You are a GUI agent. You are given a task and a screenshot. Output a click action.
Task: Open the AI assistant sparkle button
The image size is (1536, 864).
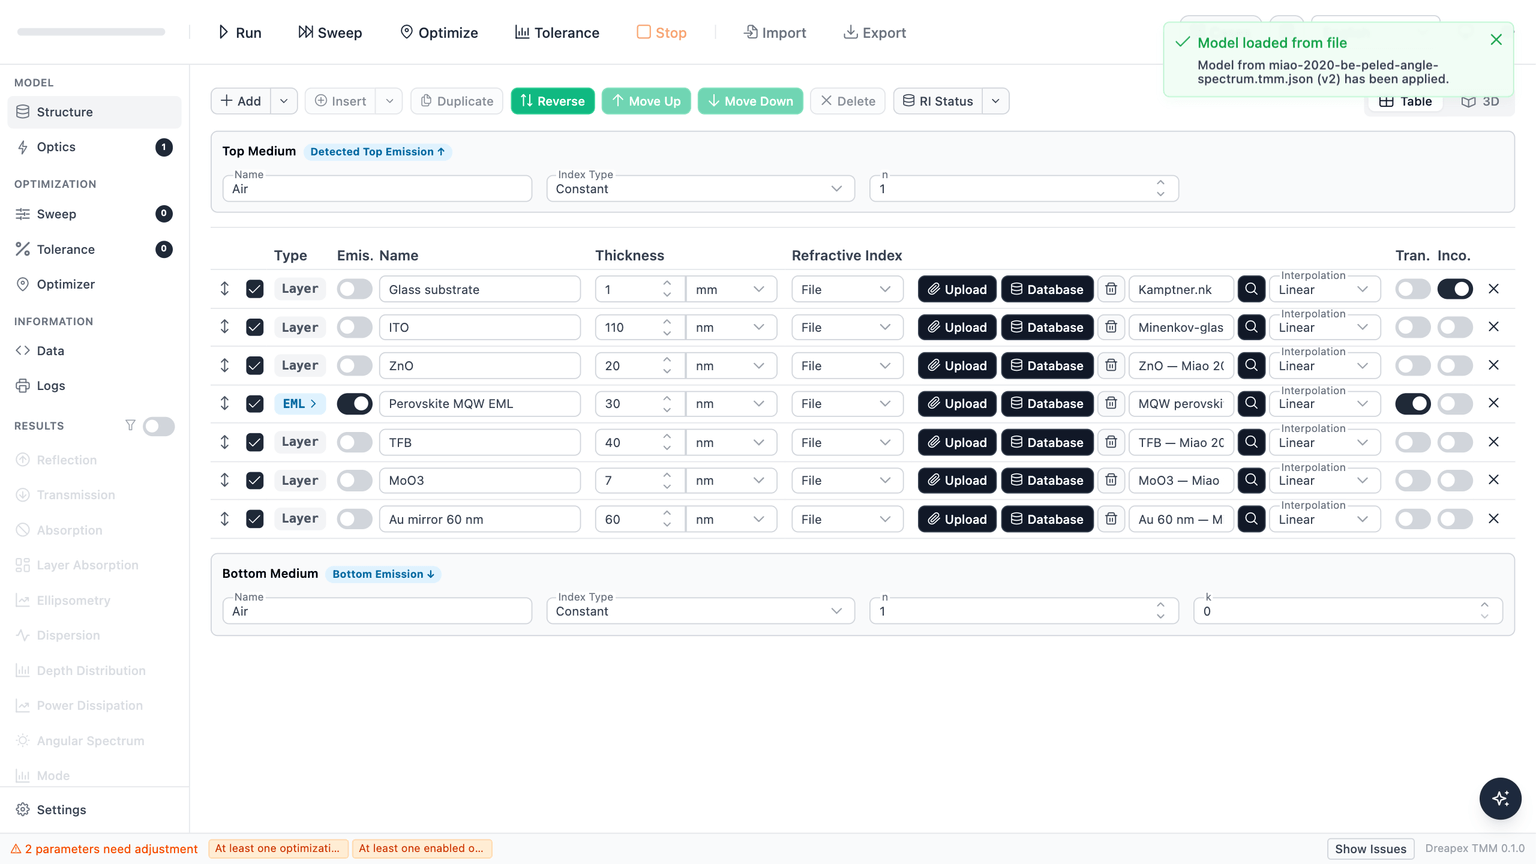click(x=1500, y=798)
